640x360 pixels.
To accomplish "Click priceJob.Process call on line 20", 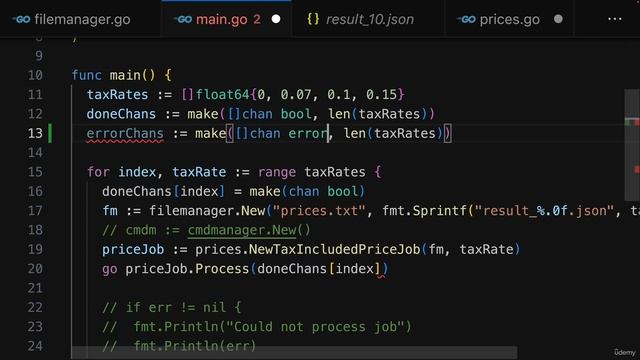I will [187, 269].
